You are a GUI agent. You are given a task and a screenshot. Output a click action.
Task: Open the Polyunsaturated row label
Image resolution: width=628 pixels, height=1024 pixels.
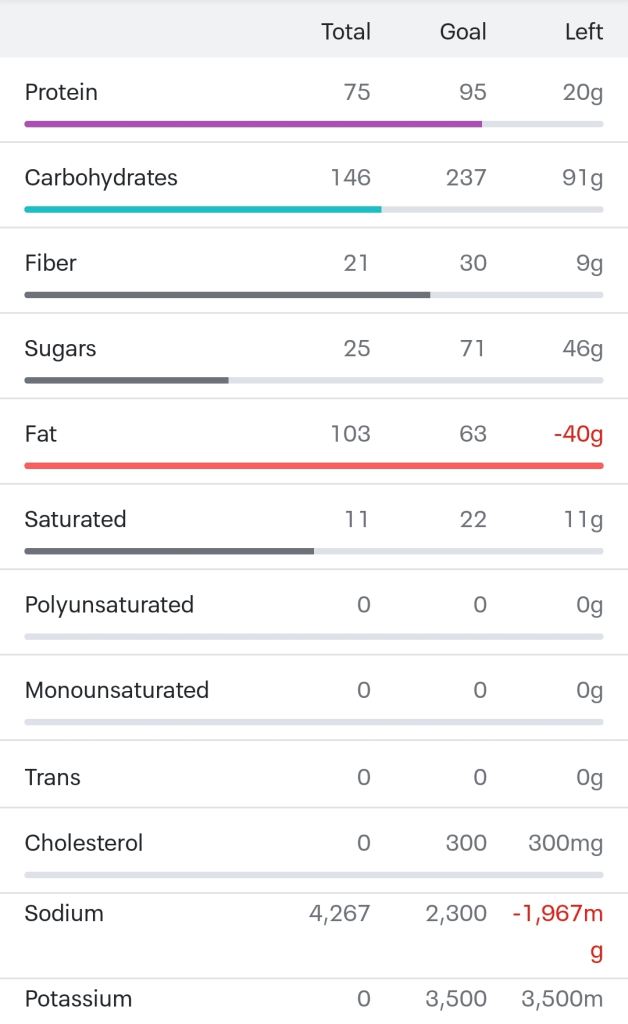click(x=109, y=605)
